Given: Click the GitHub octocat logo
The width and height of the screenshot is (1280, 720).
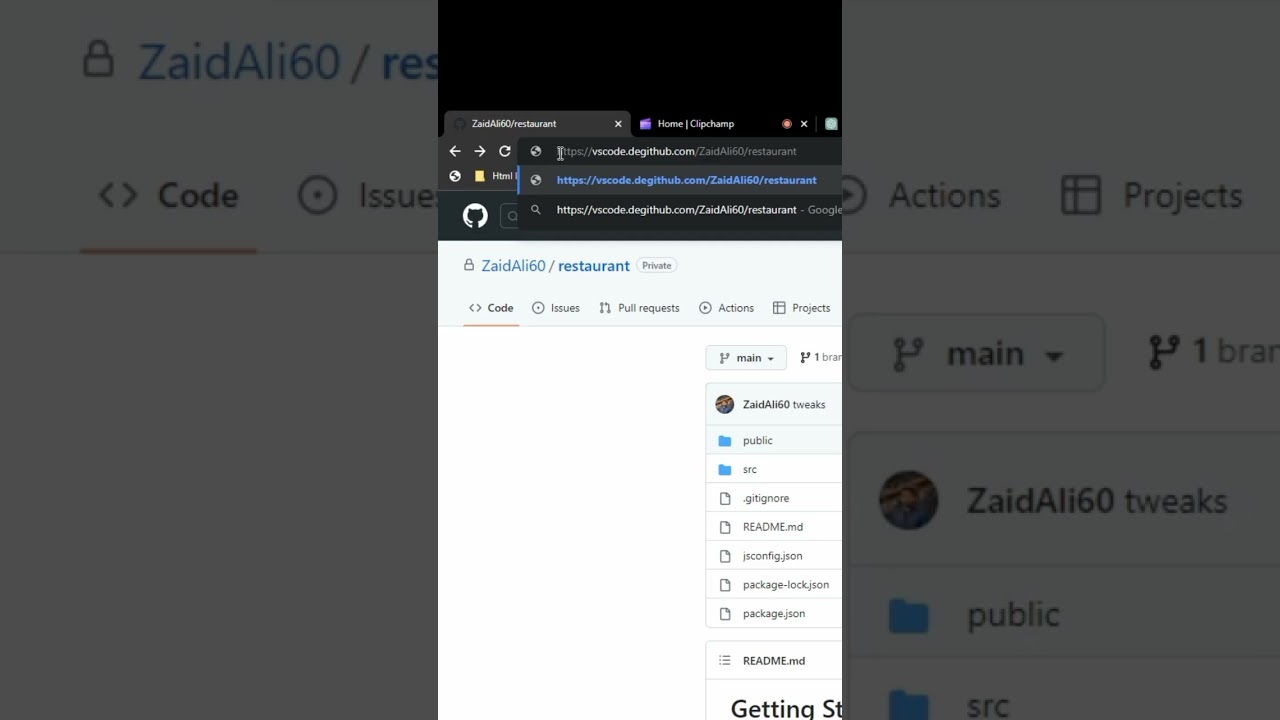Looking at the screenshot, I should click(475, 215).
